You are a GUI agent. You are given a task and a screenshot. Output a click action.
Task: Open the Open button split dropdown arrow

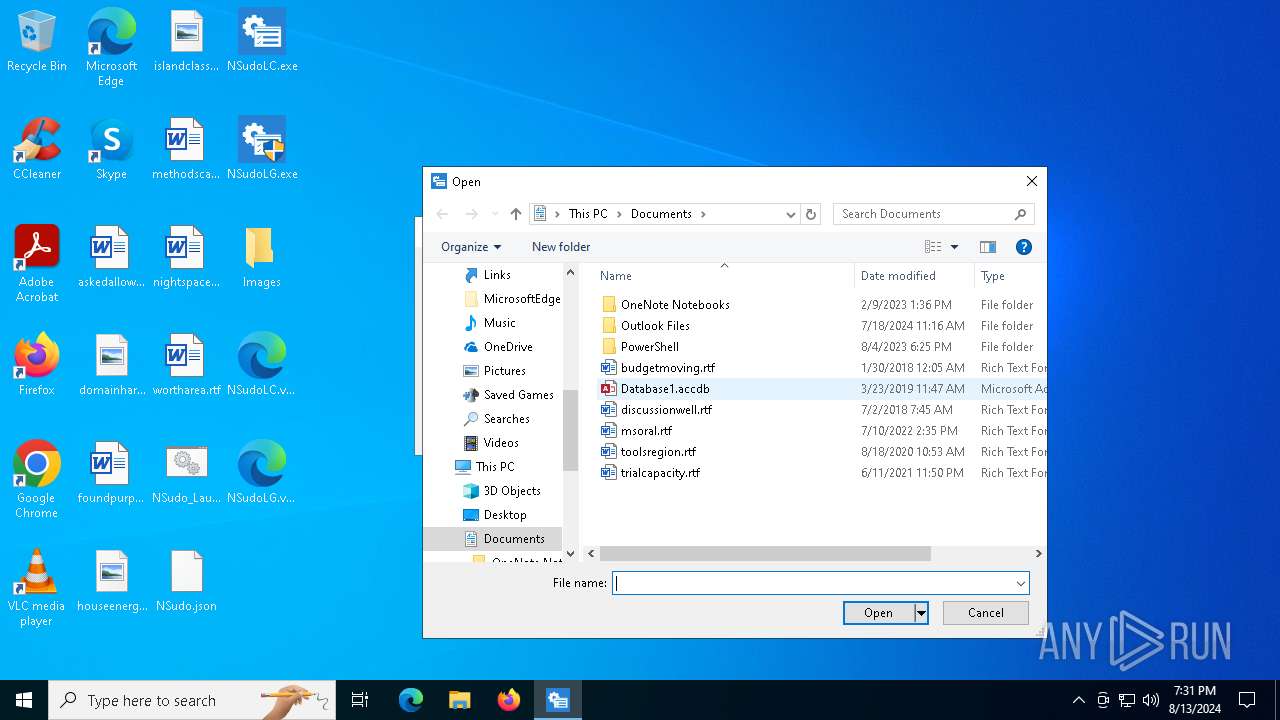(x=921, y=613)
